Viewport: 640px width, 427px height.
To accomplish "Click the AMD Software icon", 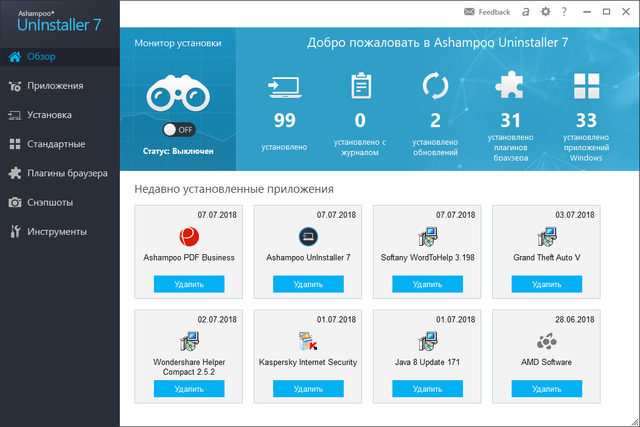I will pyautogui.click(x=547, y=341).
